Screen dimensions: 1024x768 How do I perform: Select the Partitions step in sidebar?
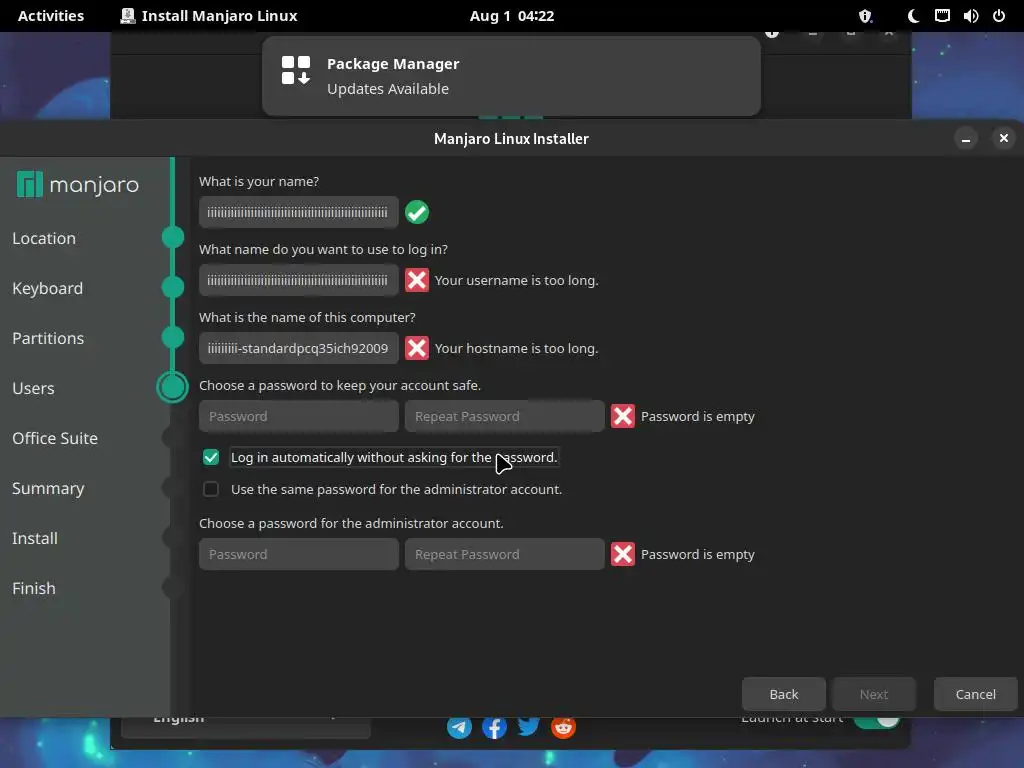48,338
